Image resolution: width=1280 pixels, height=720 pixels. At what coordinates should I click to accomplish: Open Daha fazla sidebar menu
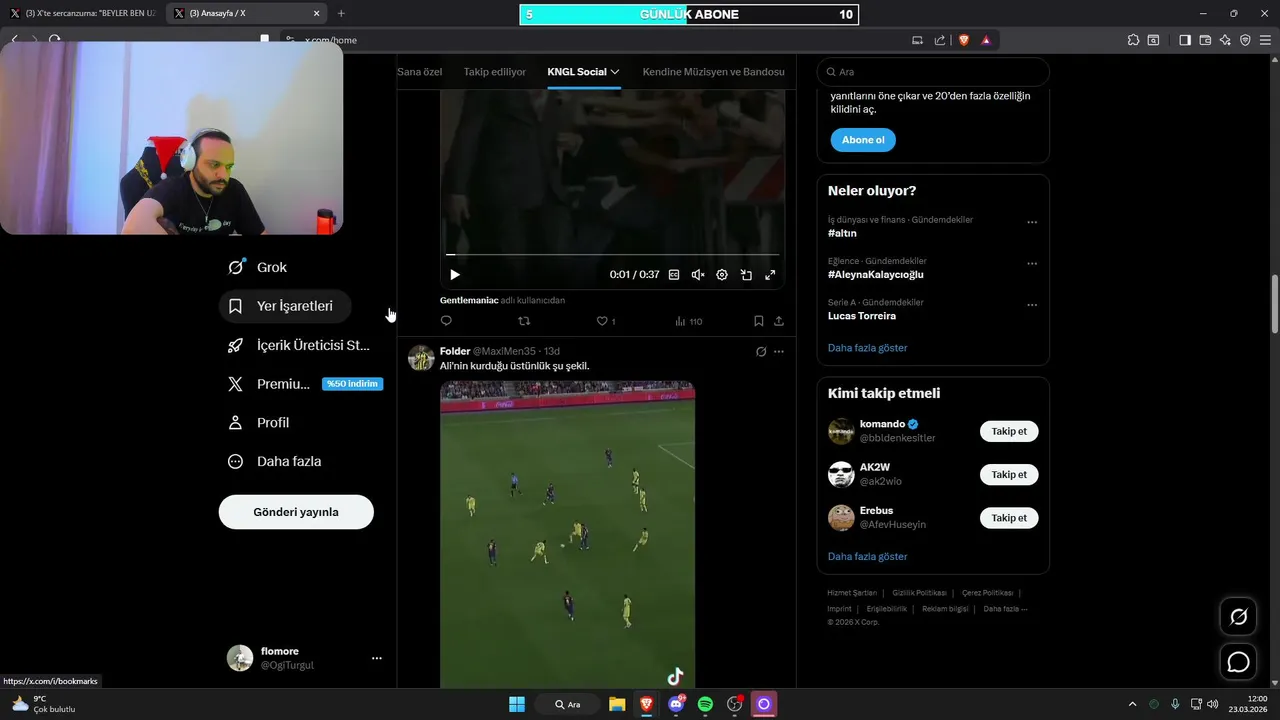coord(274,461)
